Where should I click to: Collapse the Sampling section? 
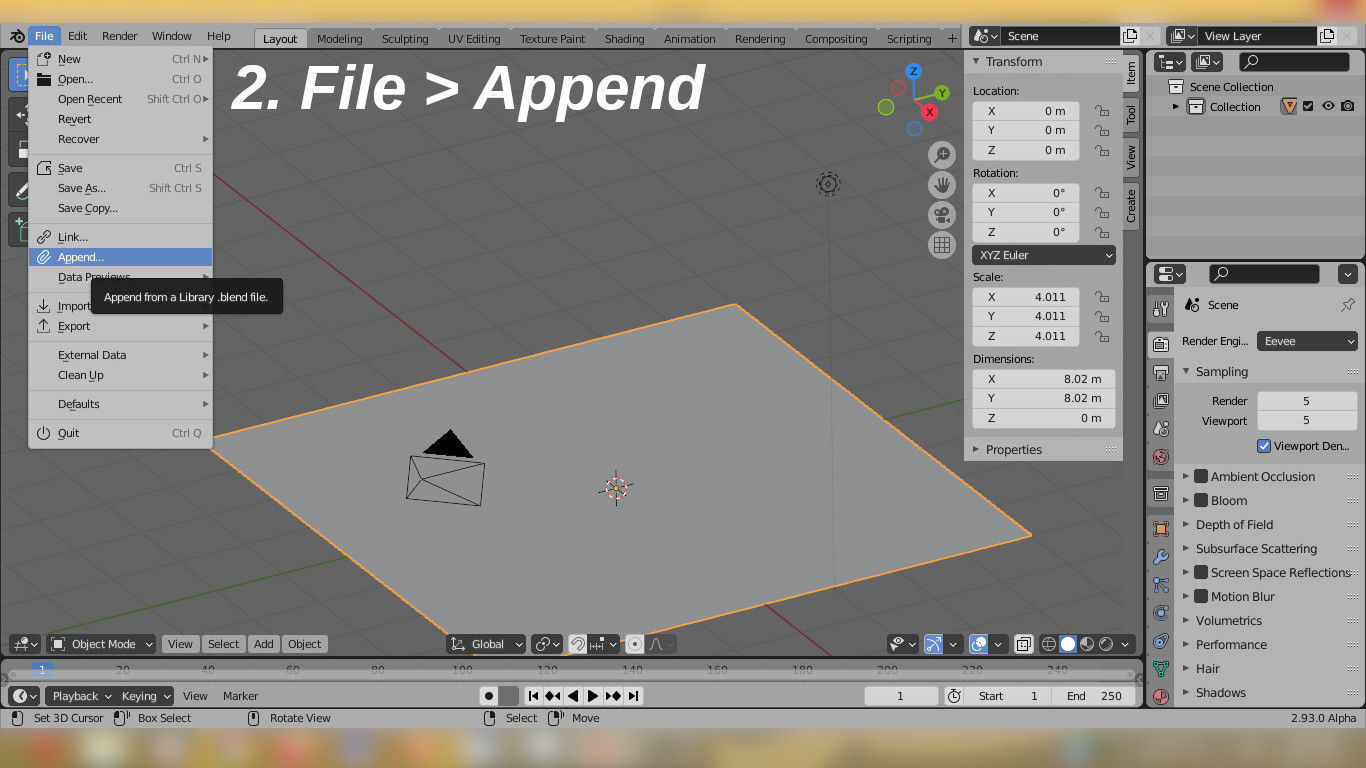pyautogui.click(x=1187, y=372)
